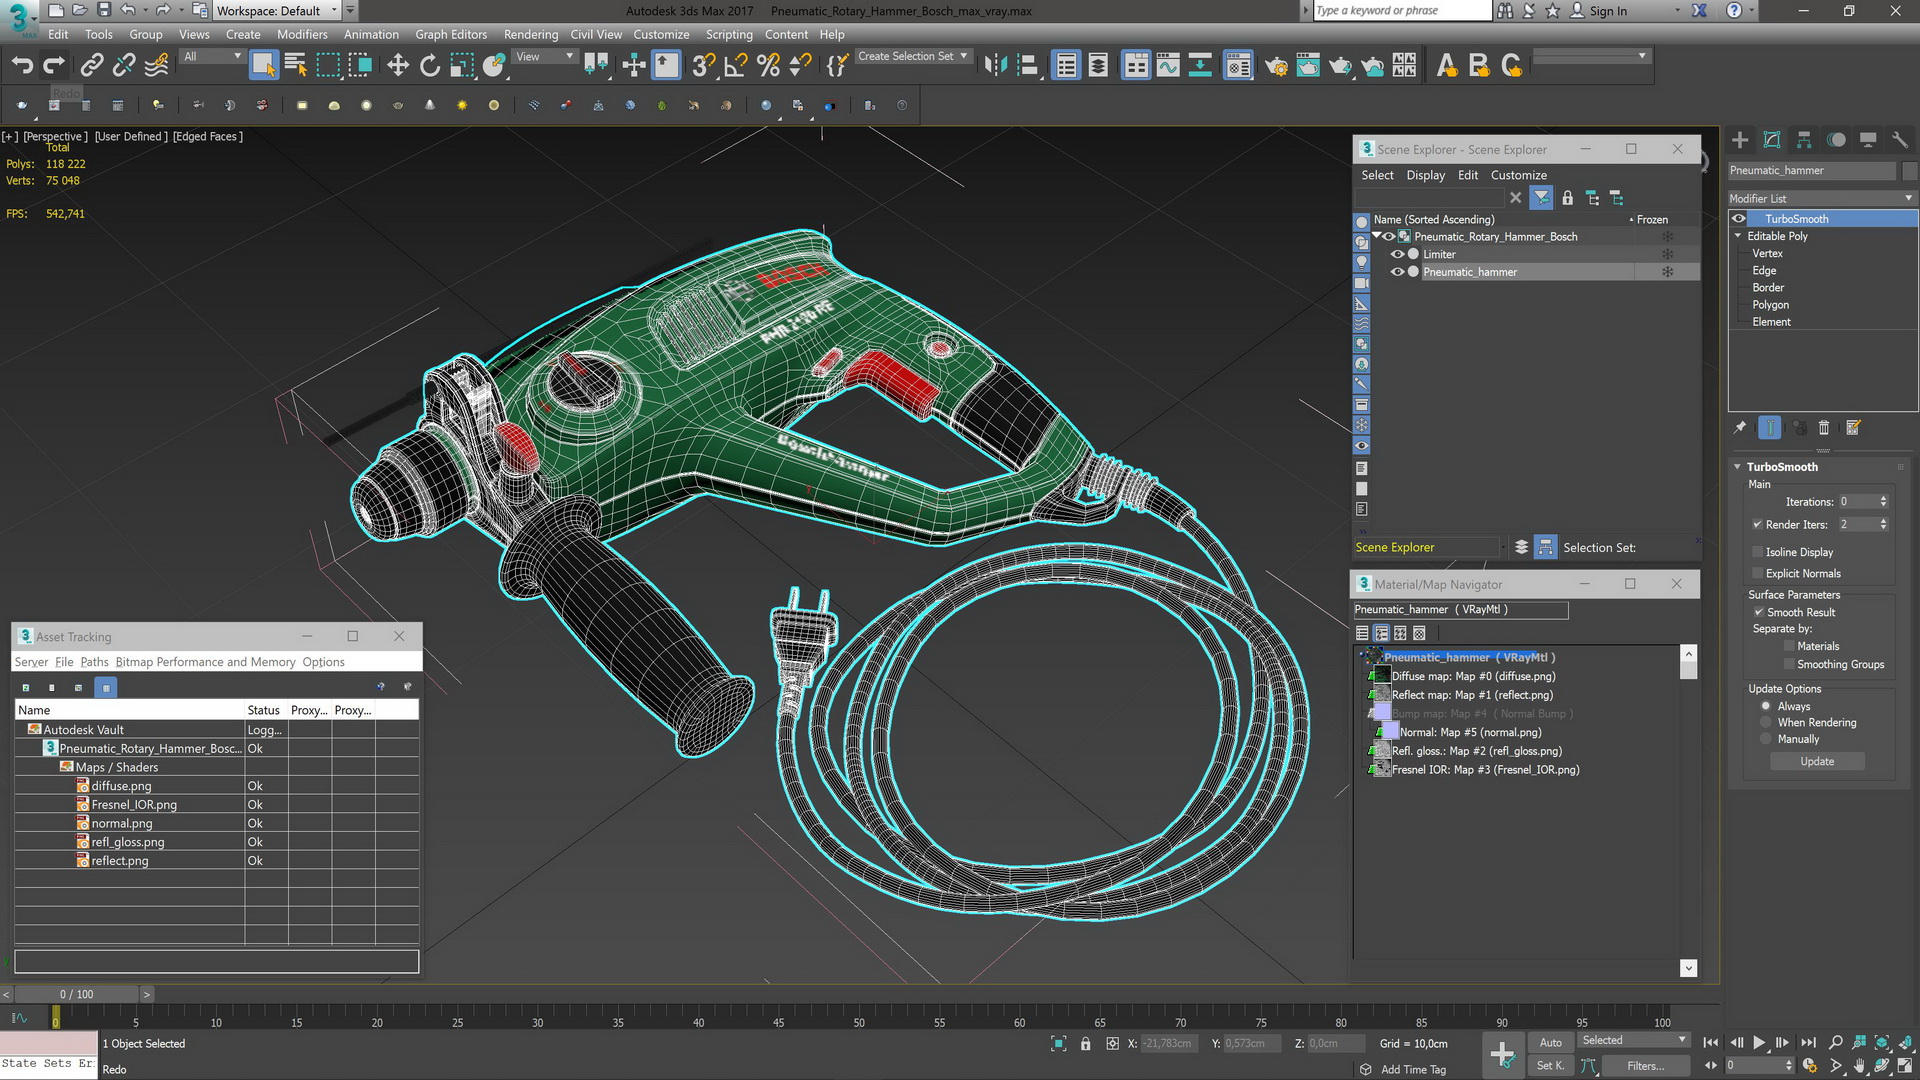The image size is (1920, 1080).
Task: Select the Select and Scale tool
Action: click(x=462, y=66)
